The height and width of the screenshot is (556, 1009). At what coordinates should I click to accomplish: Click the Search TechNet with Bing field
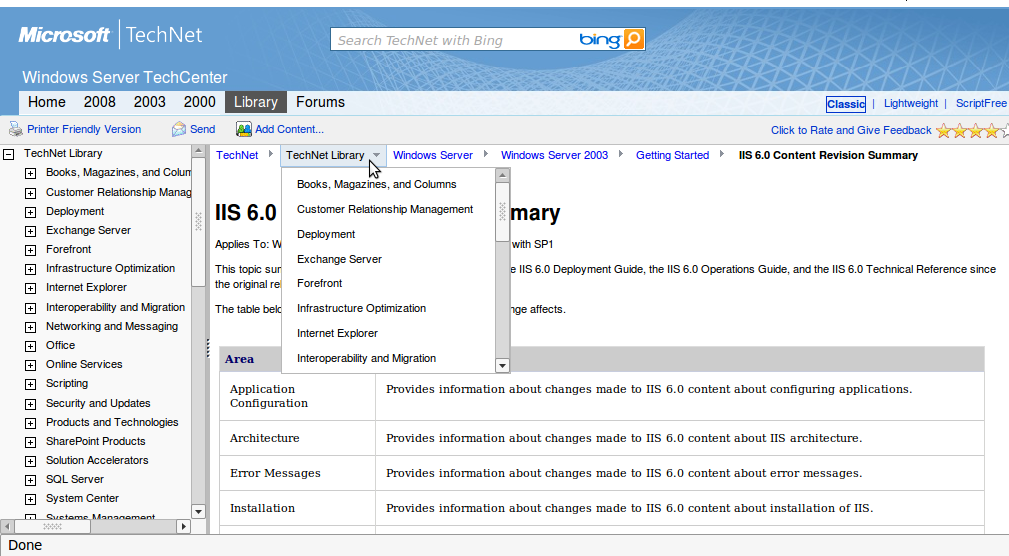[454, 40]
